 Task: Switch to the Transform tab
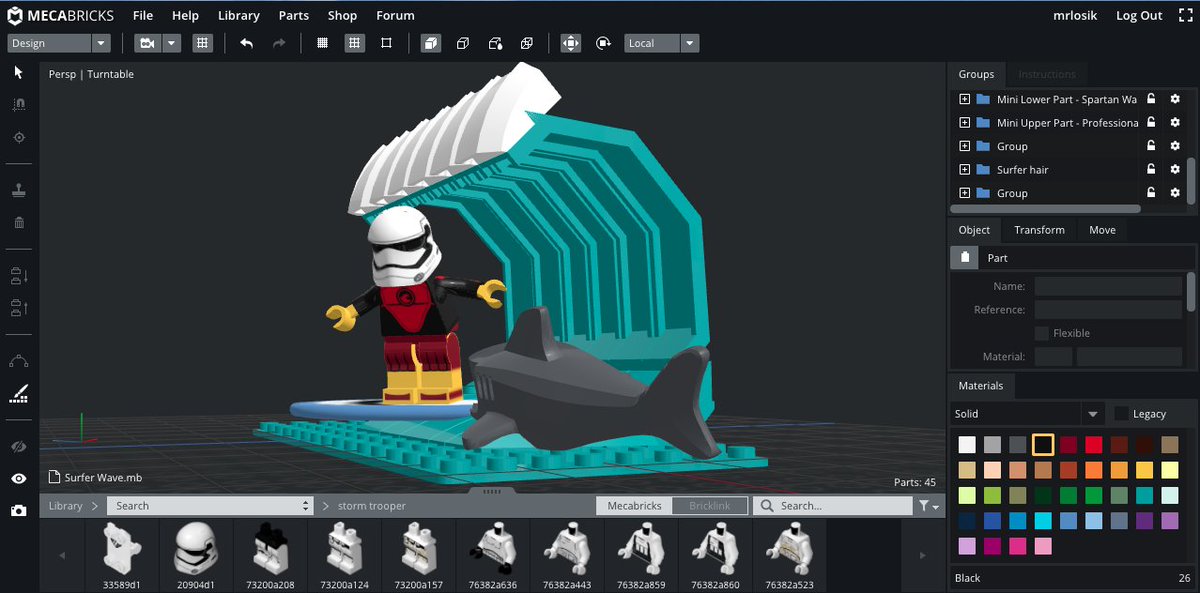[1039, 230]
